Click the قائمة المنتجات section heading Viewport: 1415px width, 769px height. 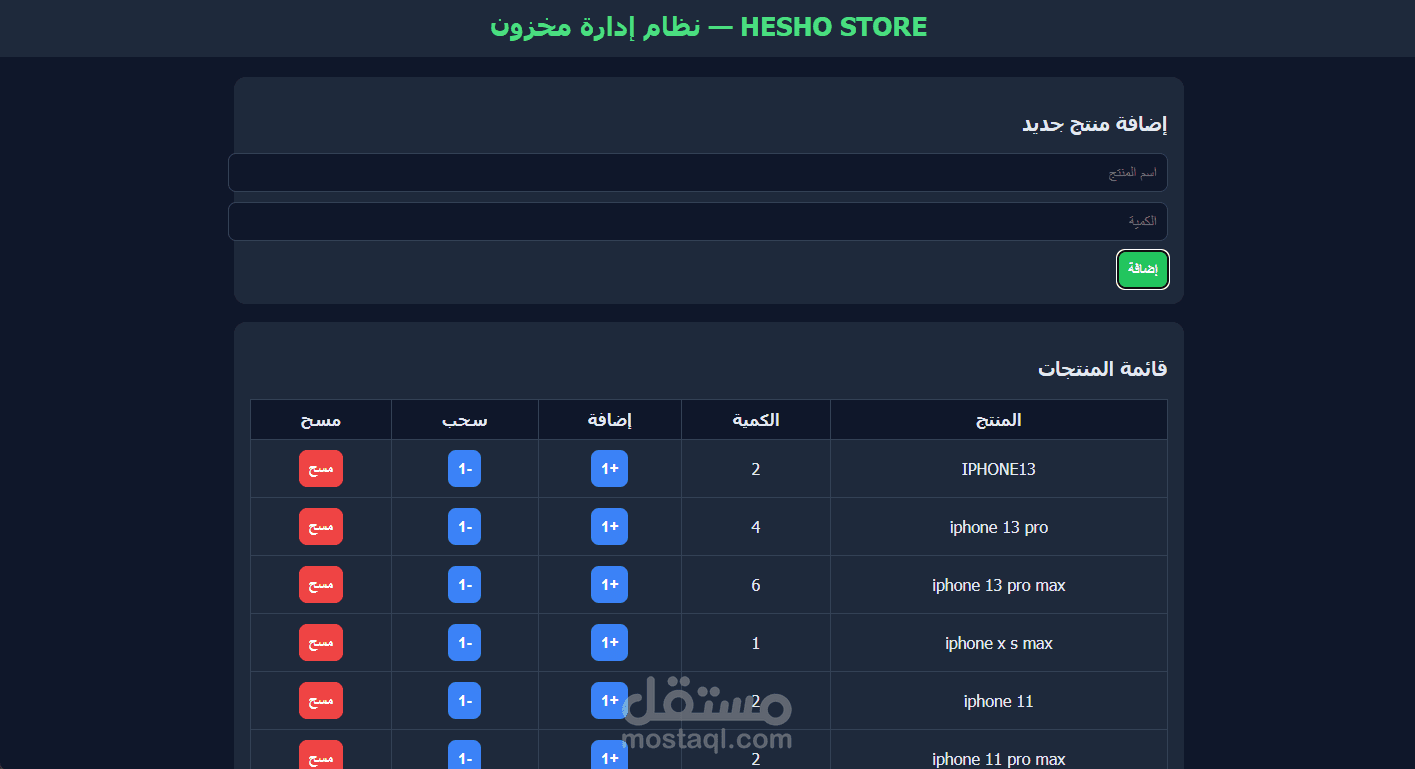click(1102, 369)
